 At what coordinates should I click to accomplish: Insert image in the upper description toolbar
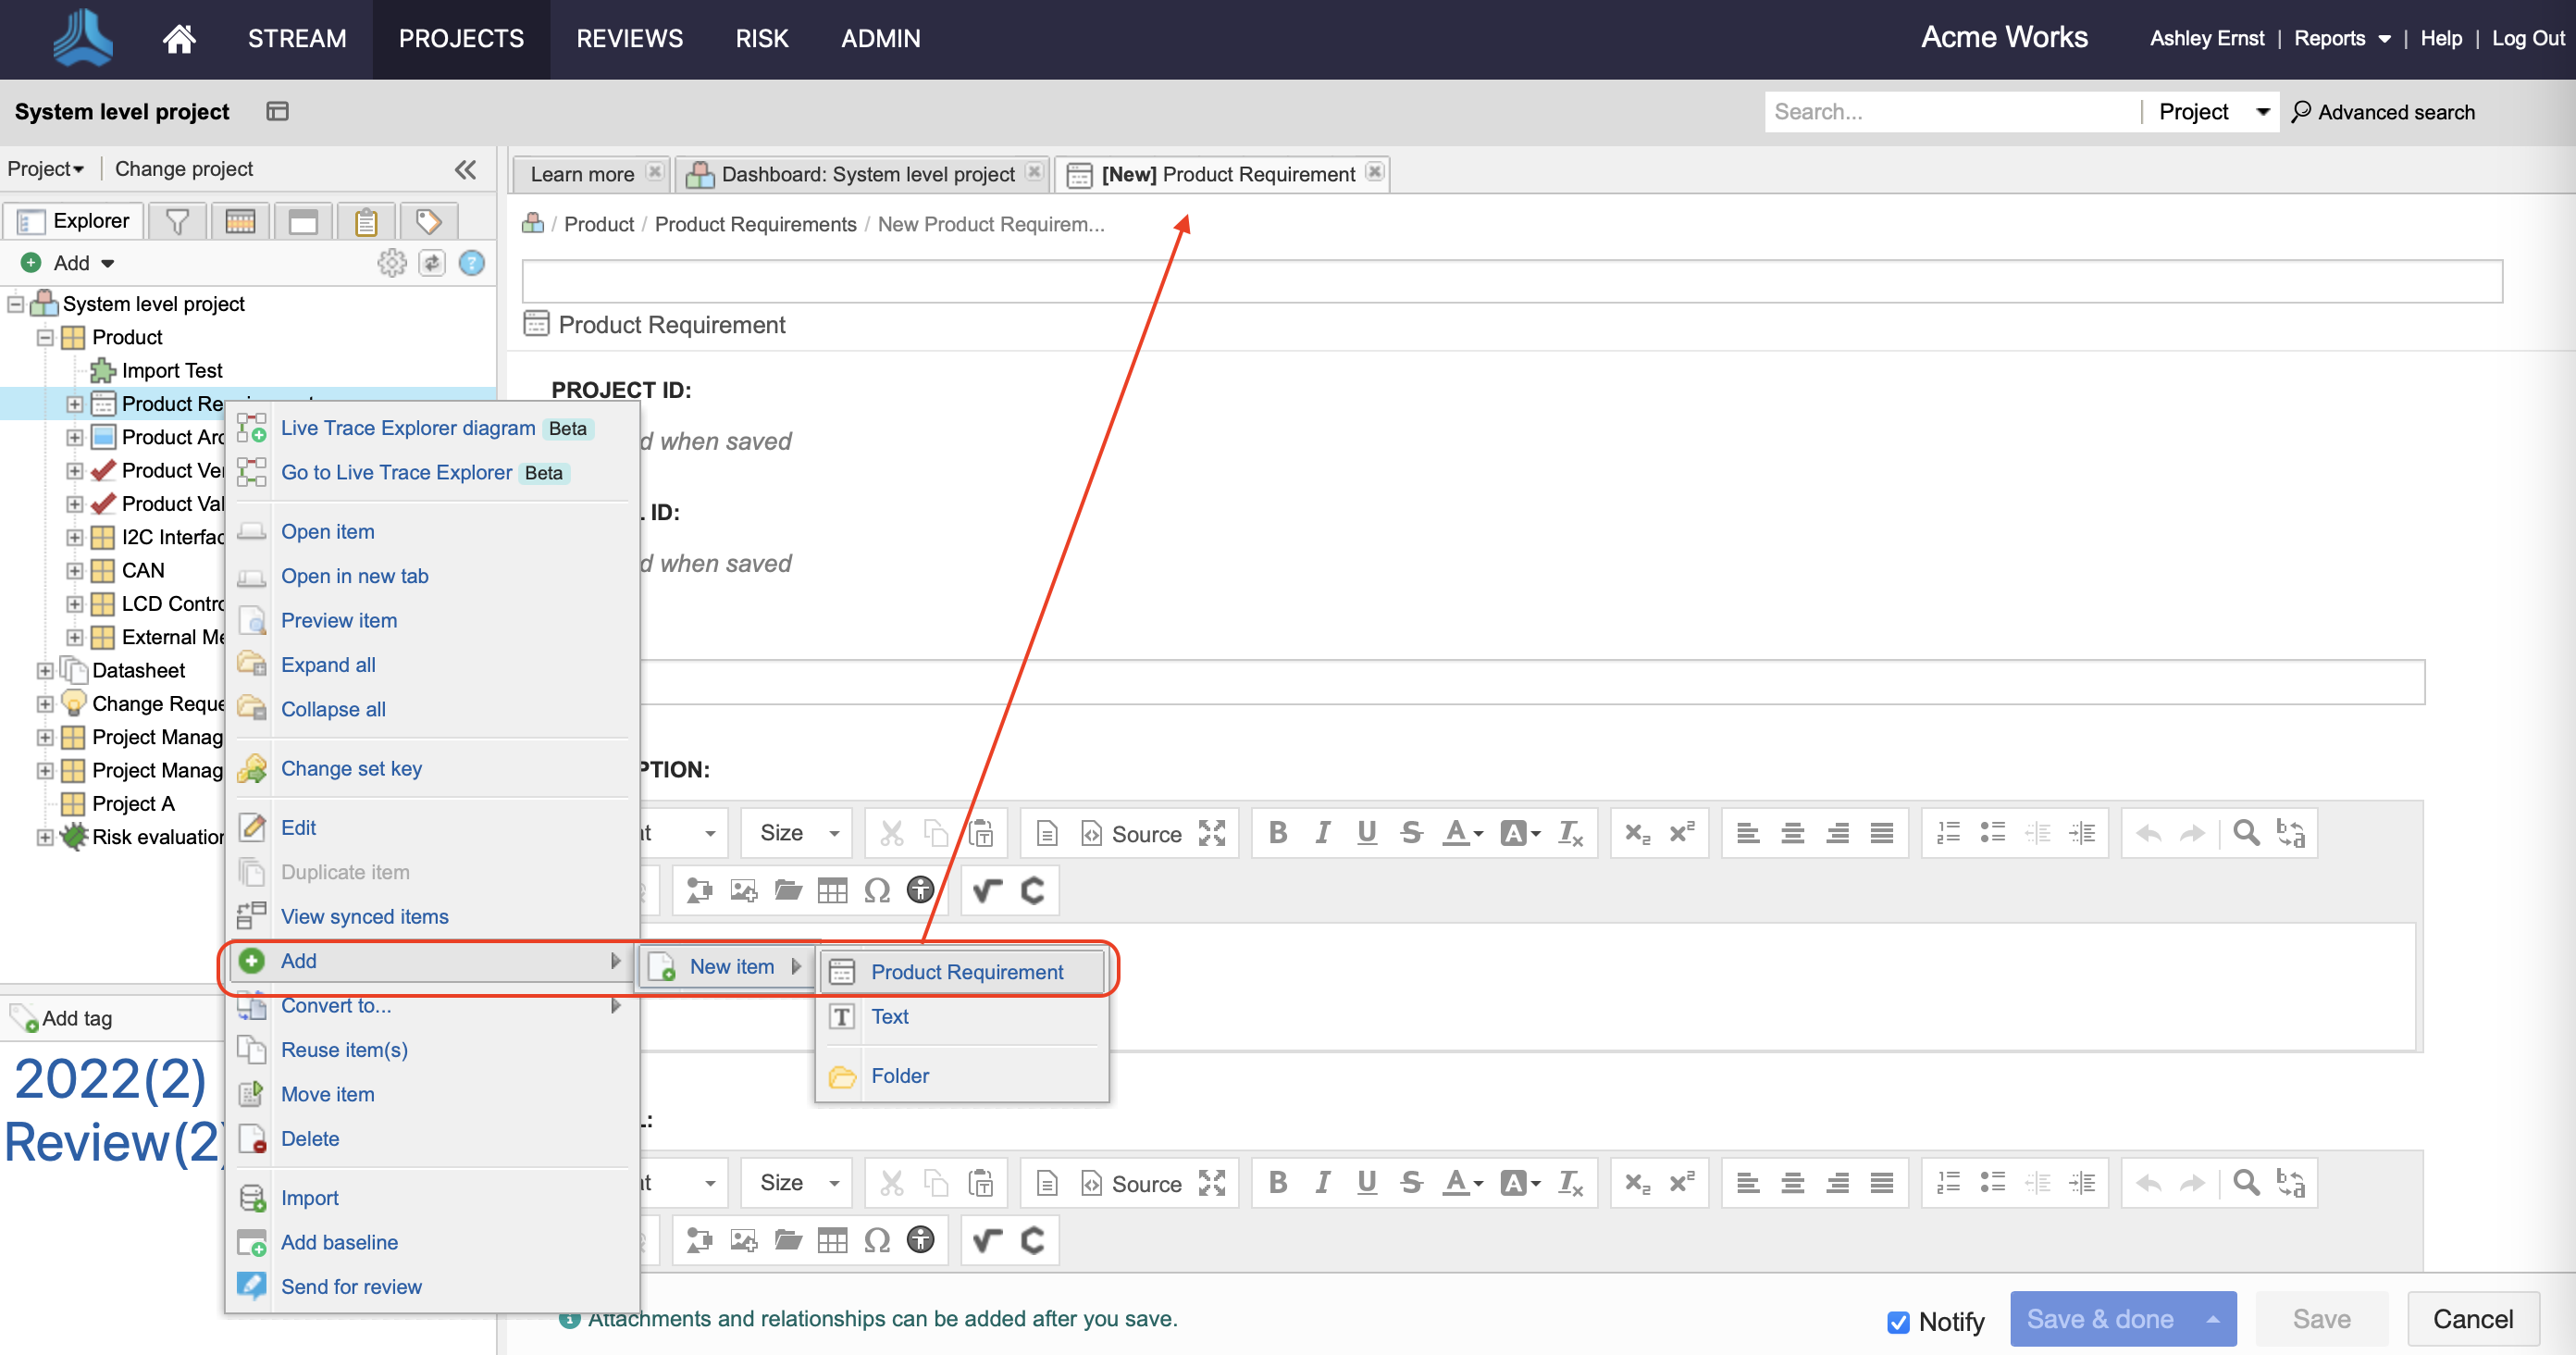click(x=743, y=890)
